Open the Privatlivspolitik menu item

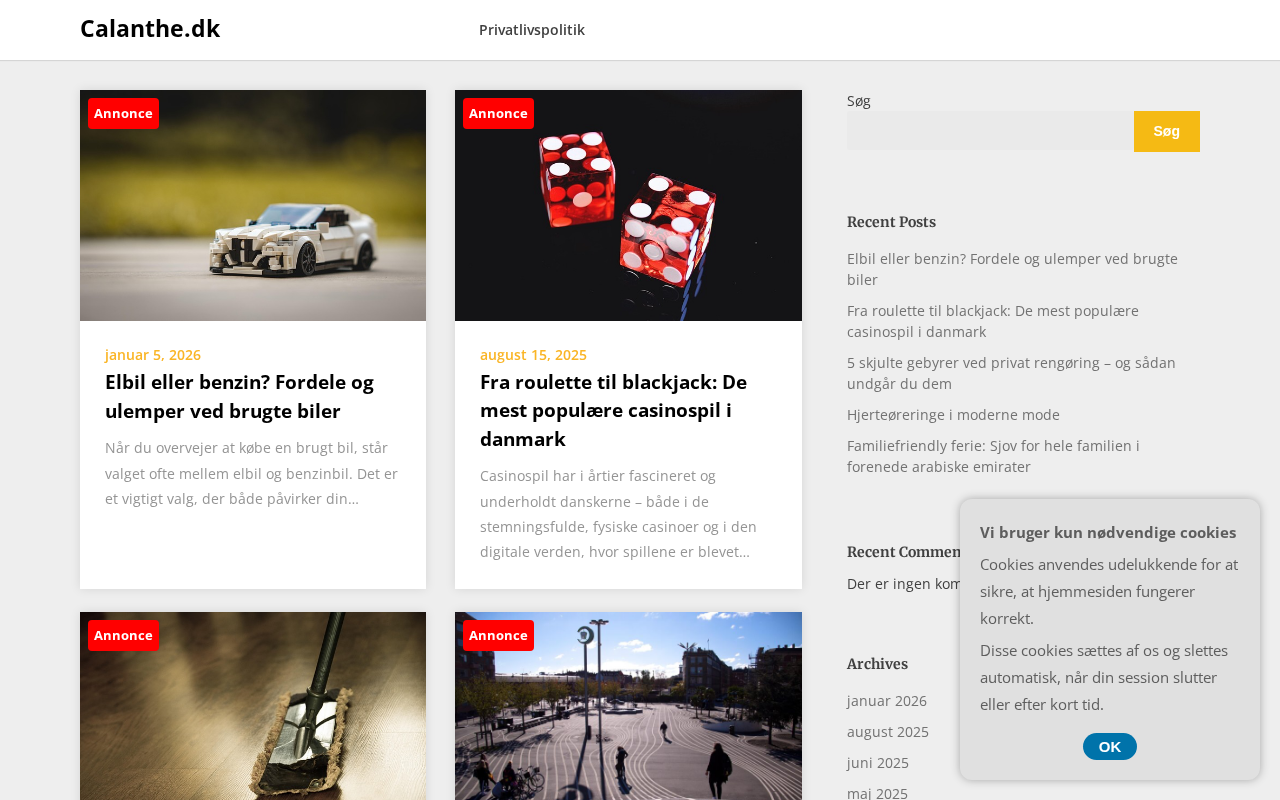(x=532, y=30)
